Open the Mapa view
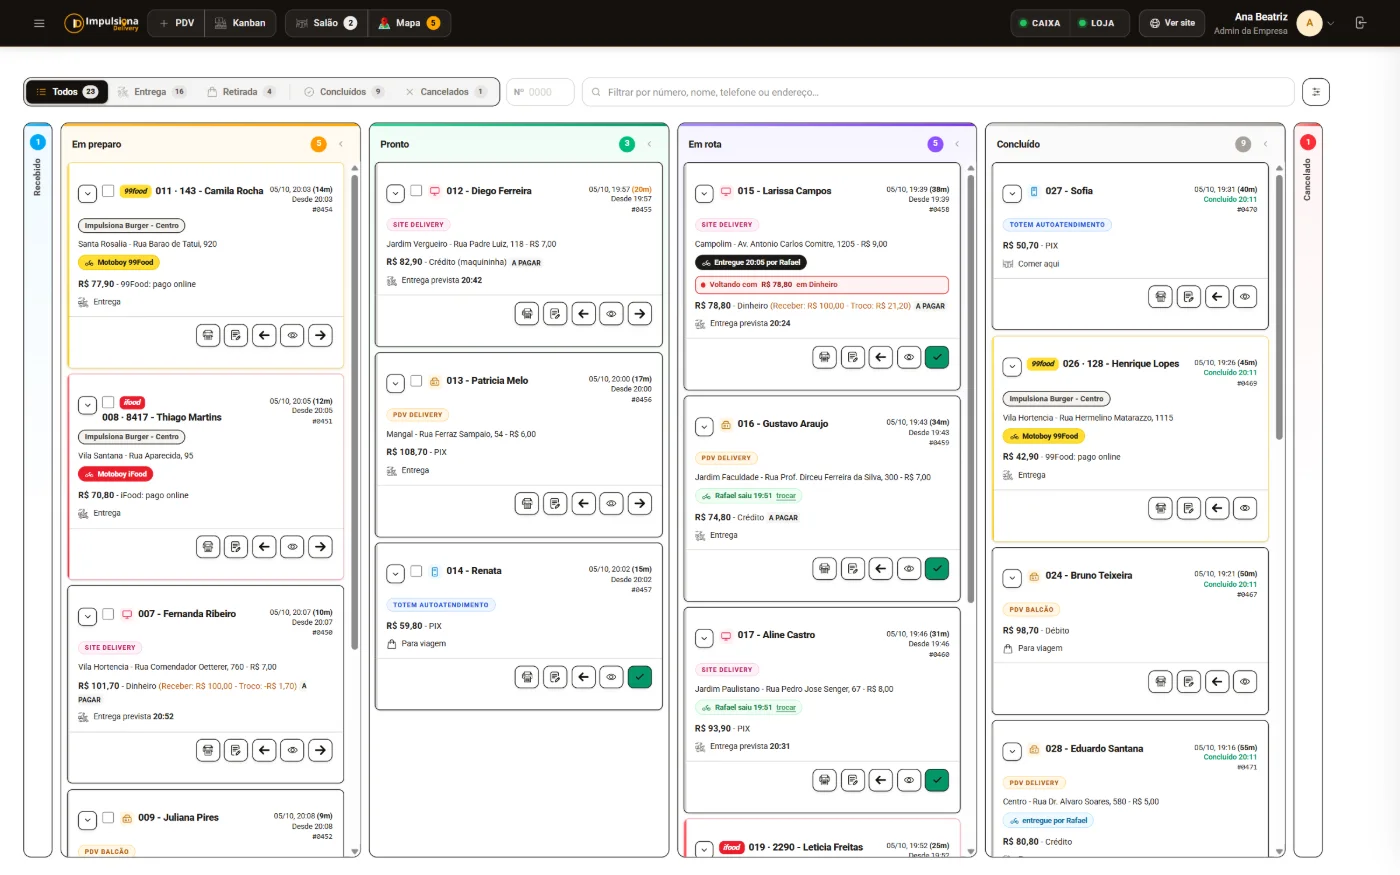 tap(410, 23)
